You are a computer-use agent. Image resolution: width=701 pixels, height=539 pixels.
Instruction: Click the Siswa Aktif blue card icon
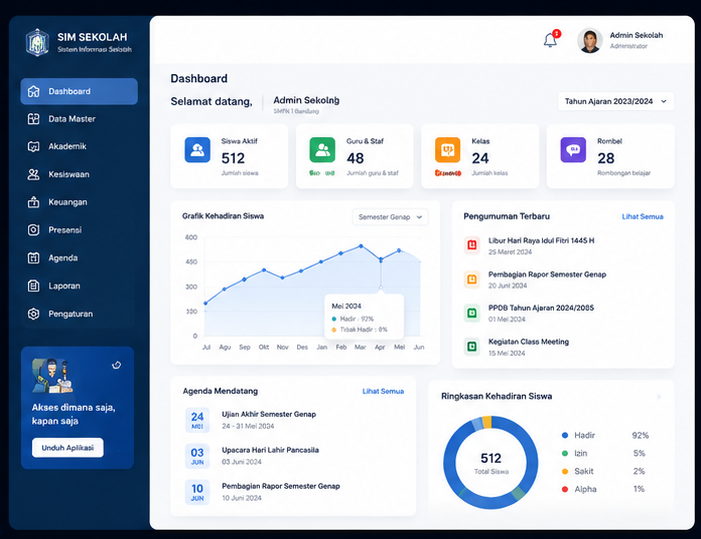click(x=197, y=150)
